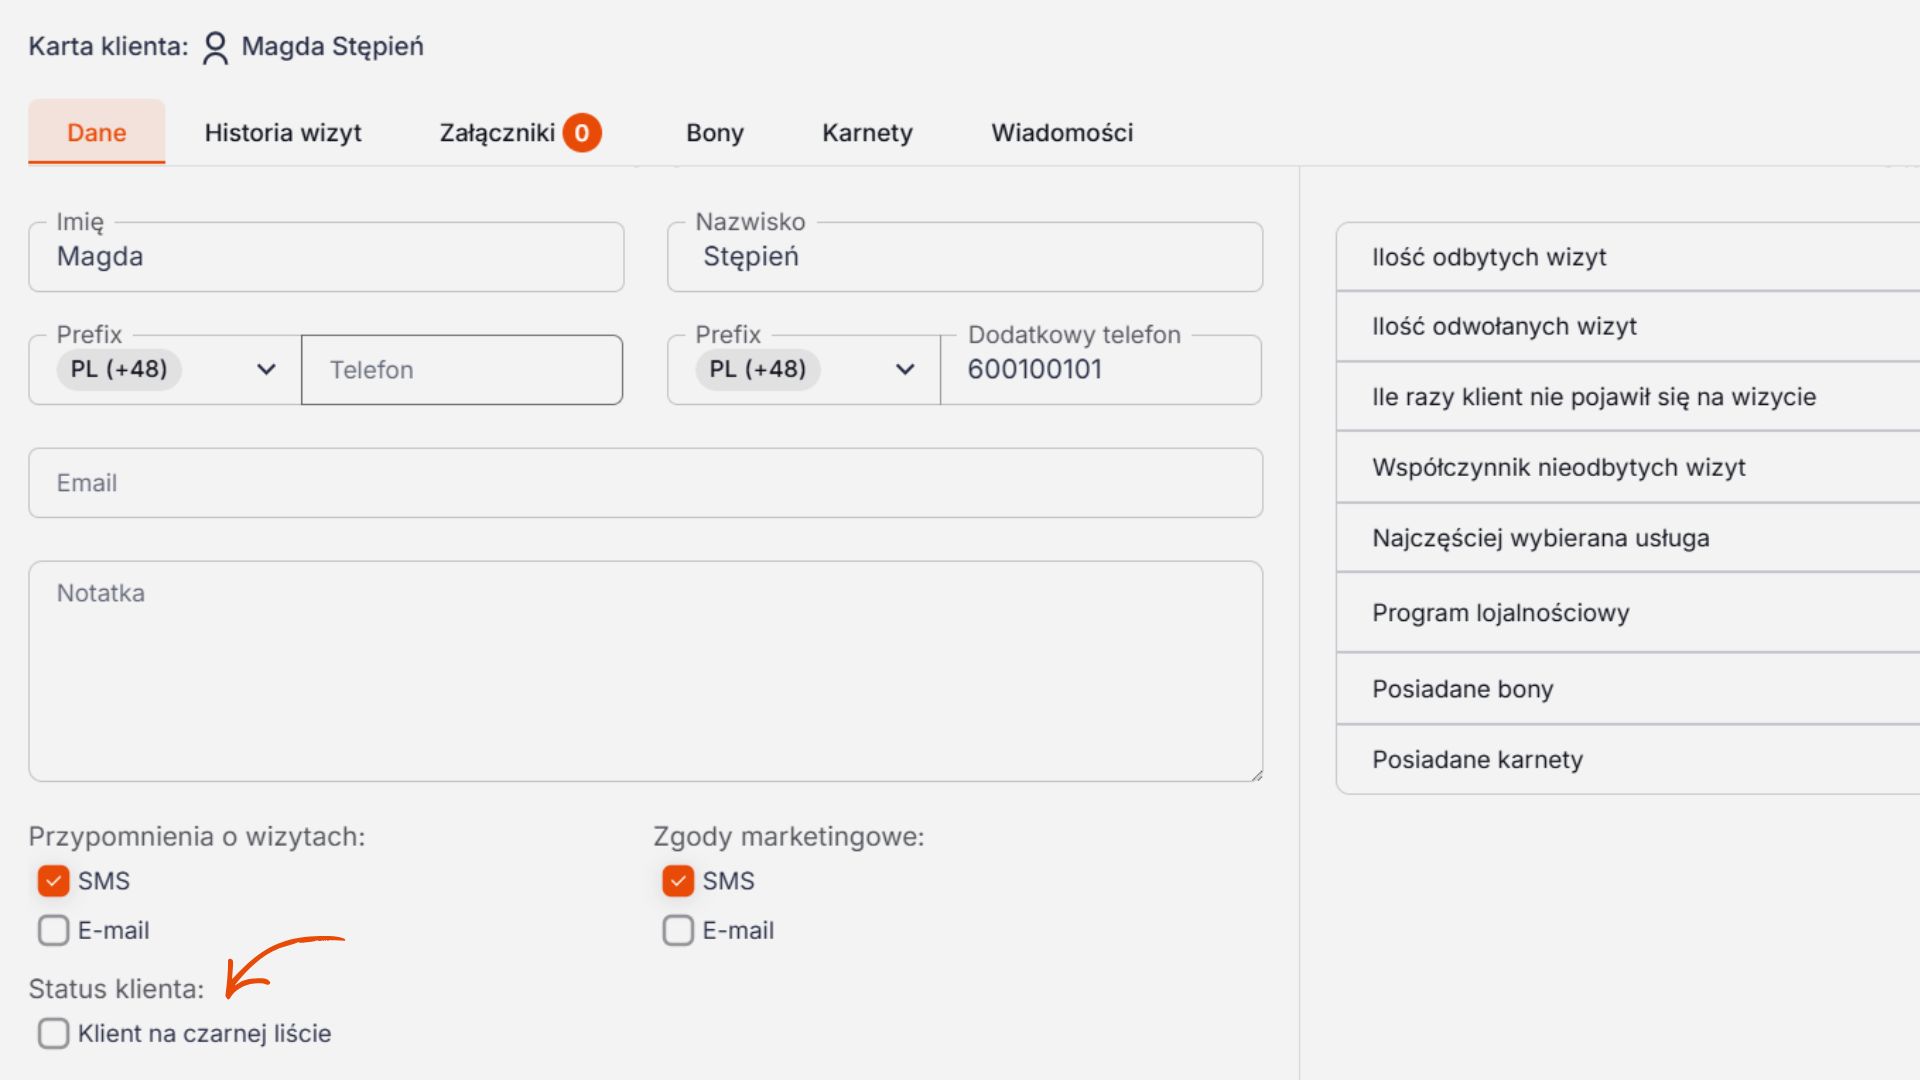Enable E-mail visit reminders checkbox
The height and width of the screenshot is (1080, 1920).
point(54,930)
